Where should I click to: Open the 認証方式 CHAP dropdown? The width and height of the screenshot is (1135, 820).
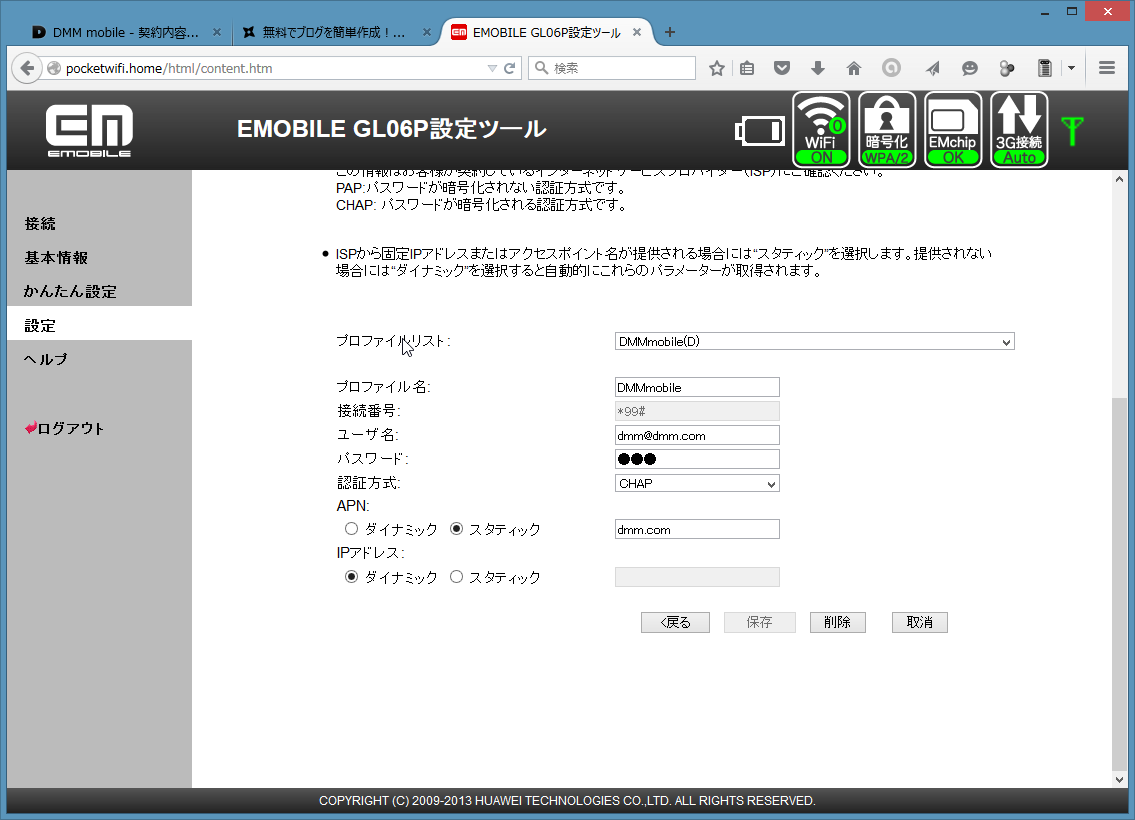697,483
